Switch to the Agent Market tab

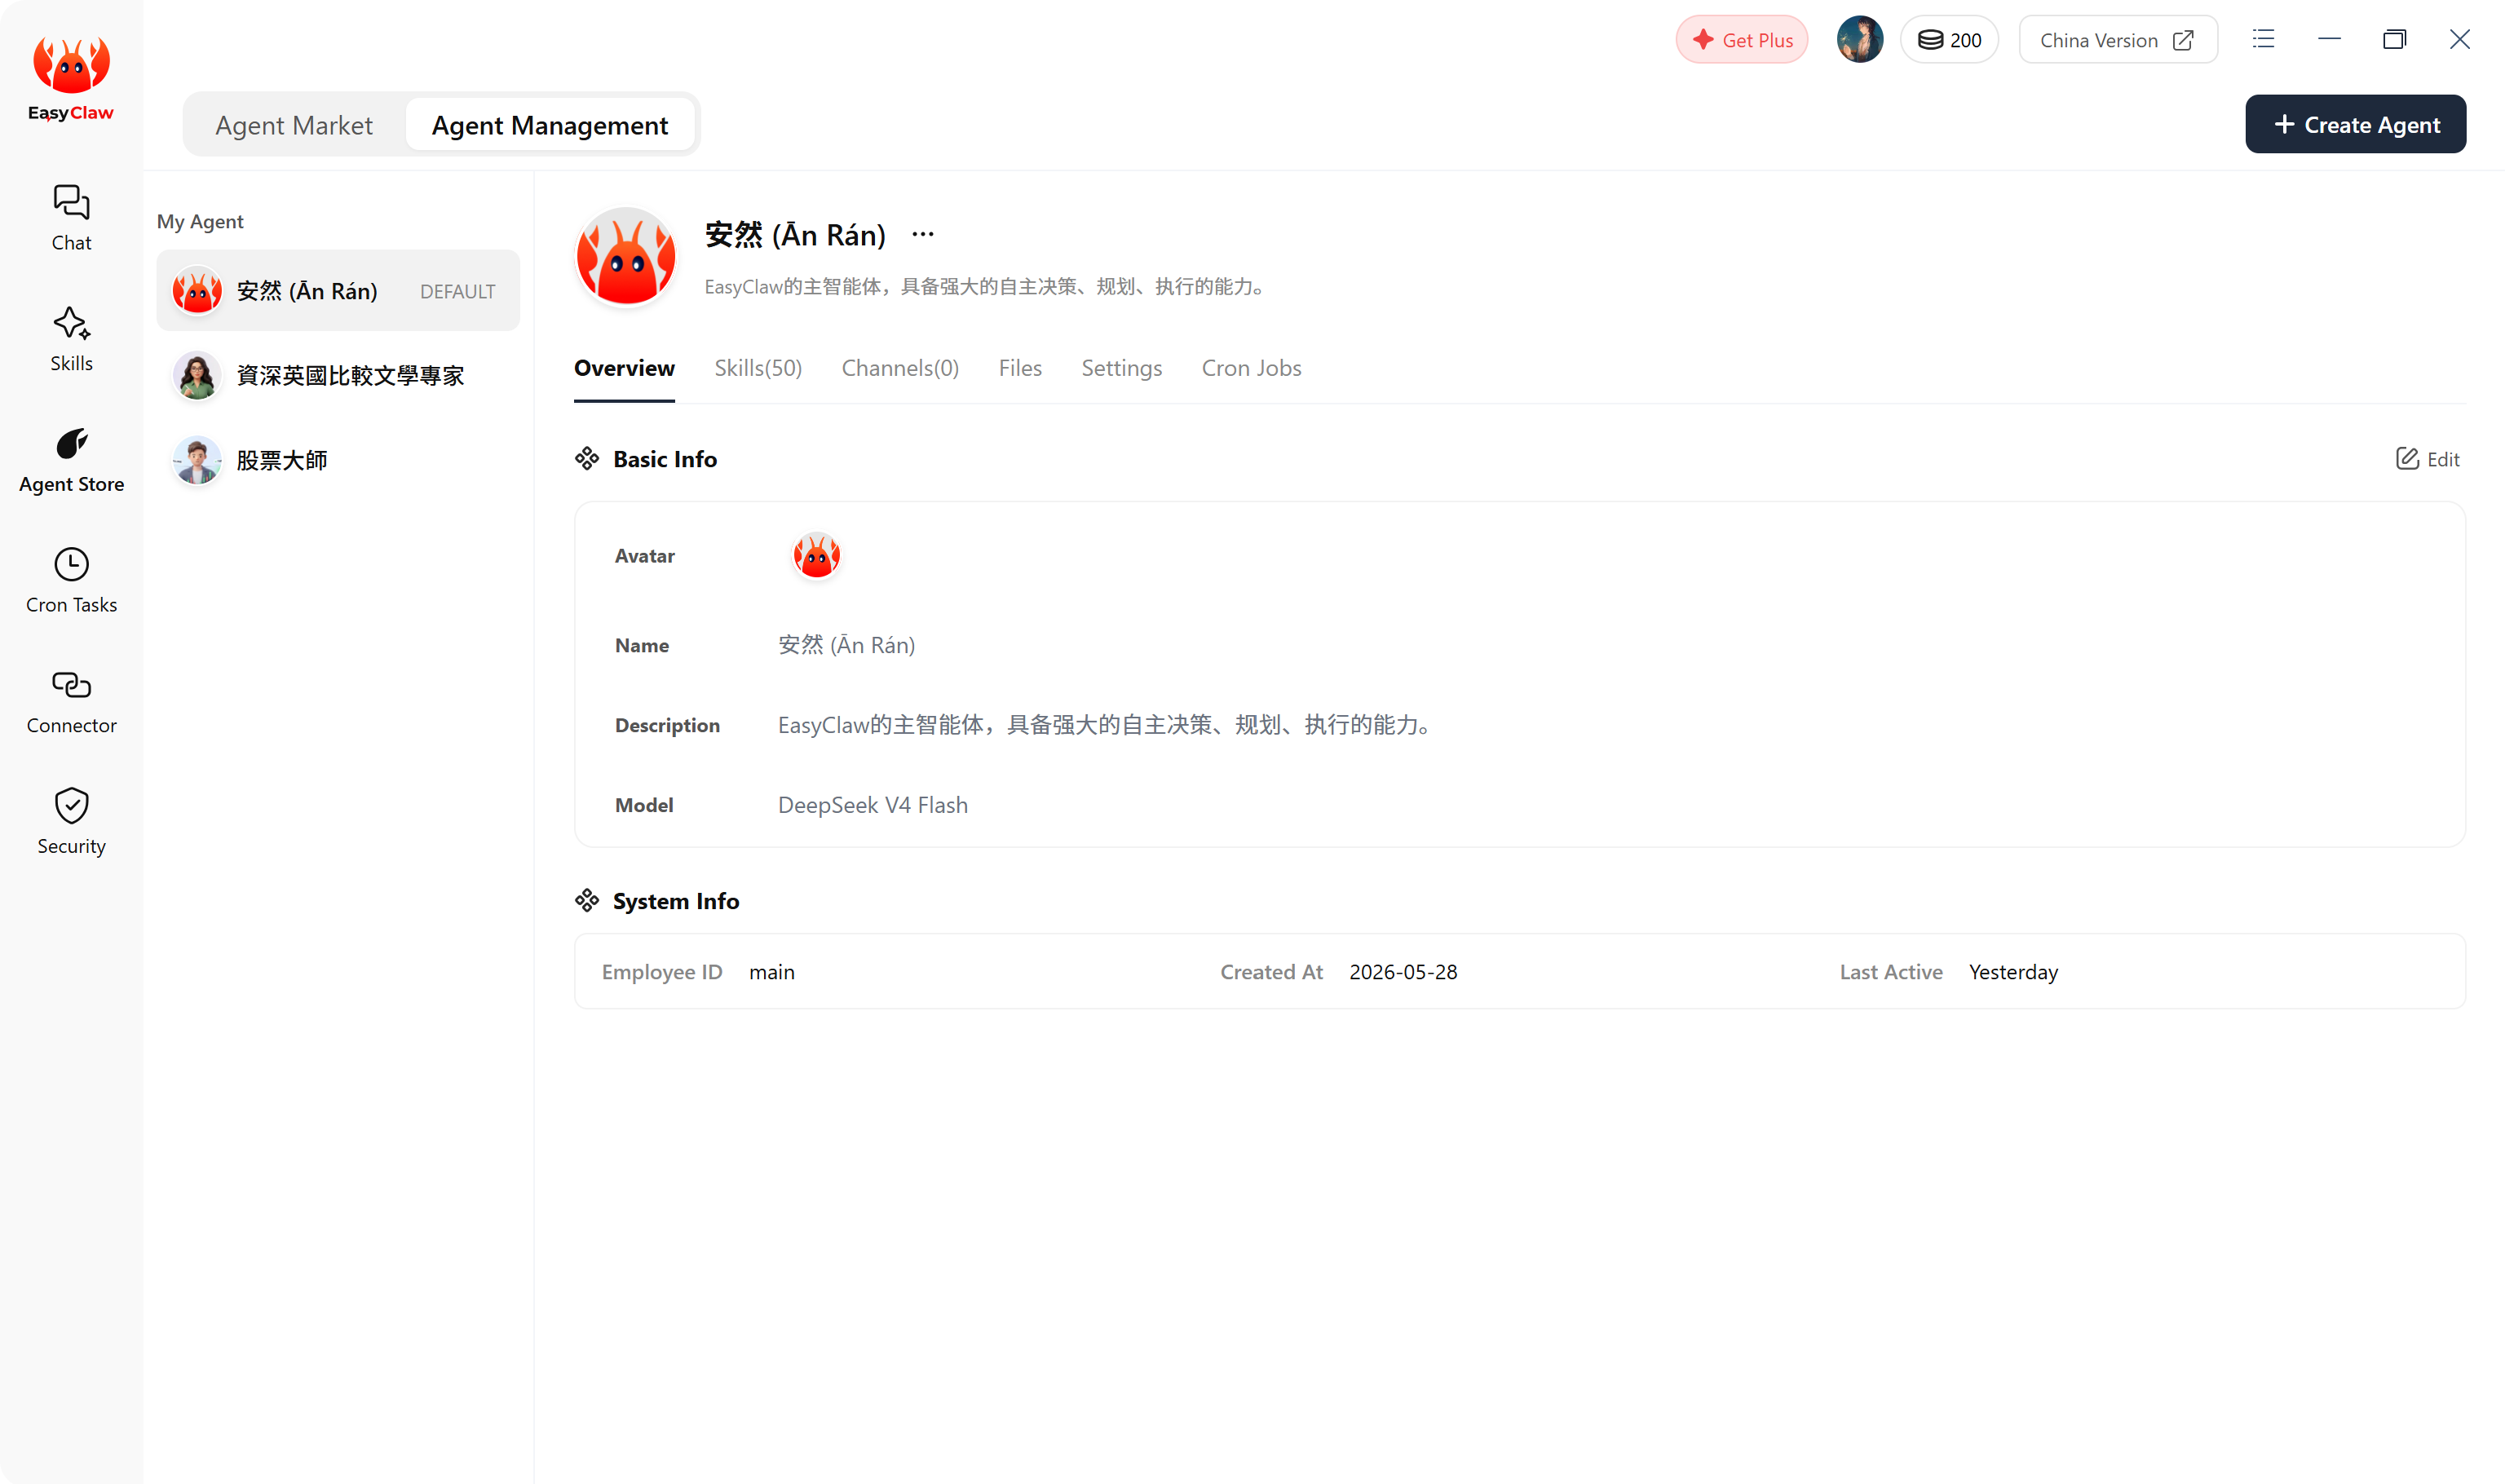point(294,125)
